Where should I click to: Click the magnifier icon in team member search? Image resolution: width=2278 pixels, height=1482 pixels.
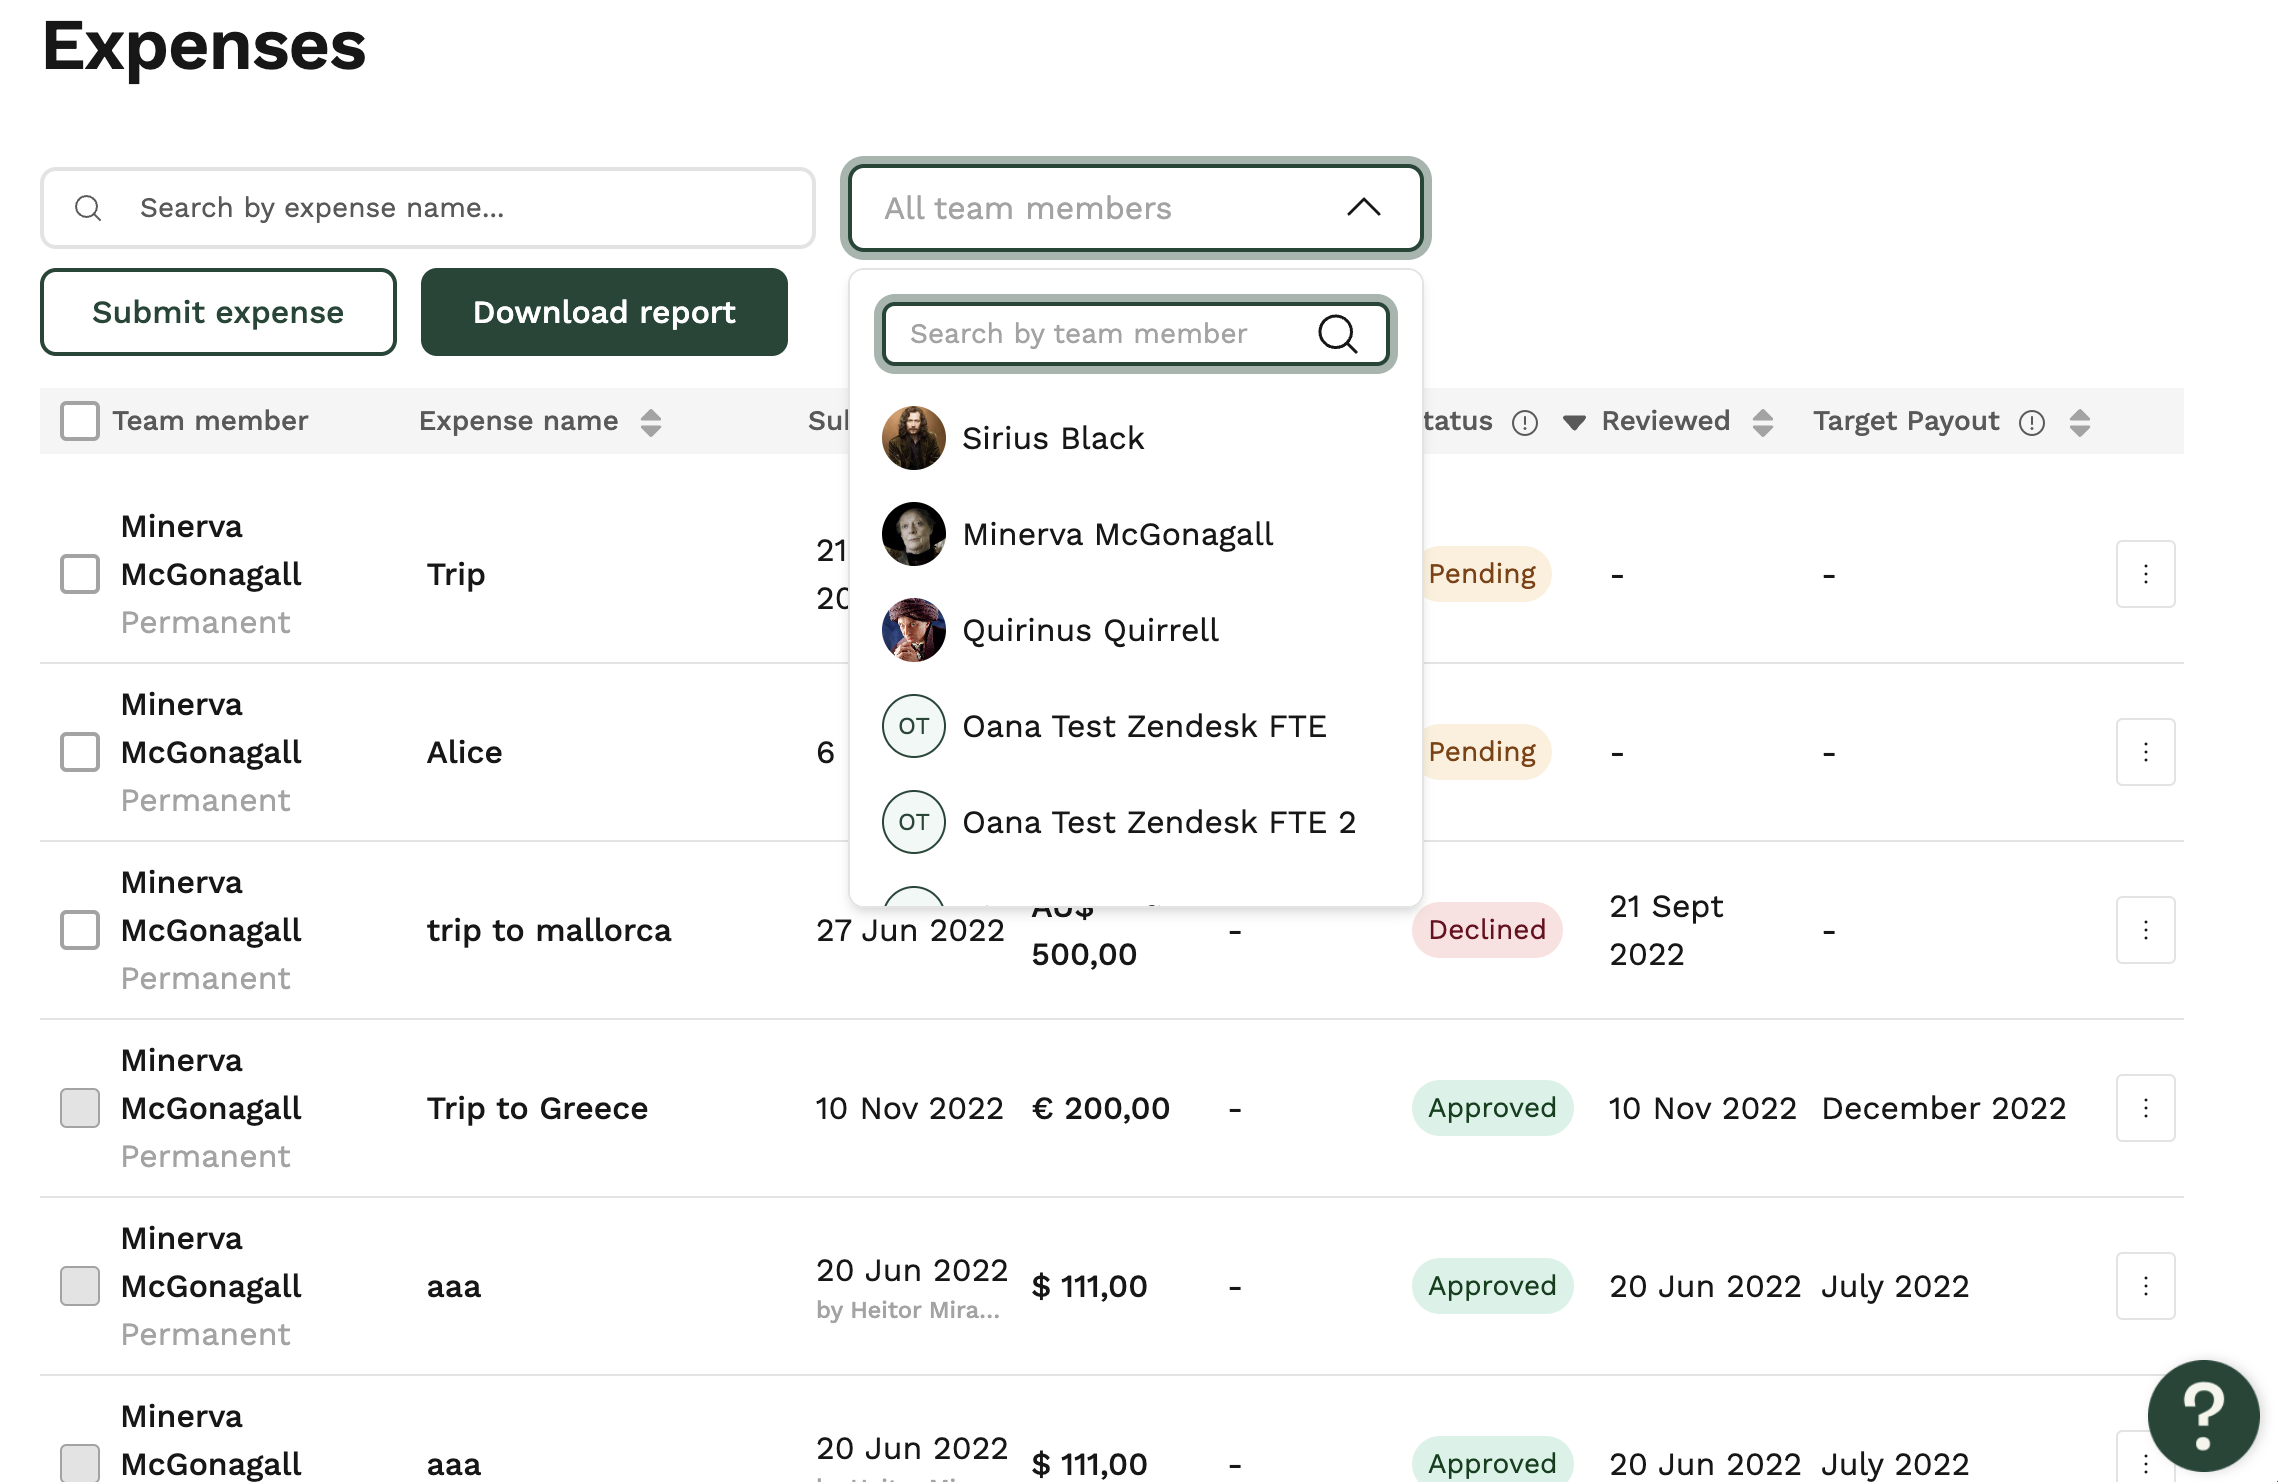tap(1337, 334)
